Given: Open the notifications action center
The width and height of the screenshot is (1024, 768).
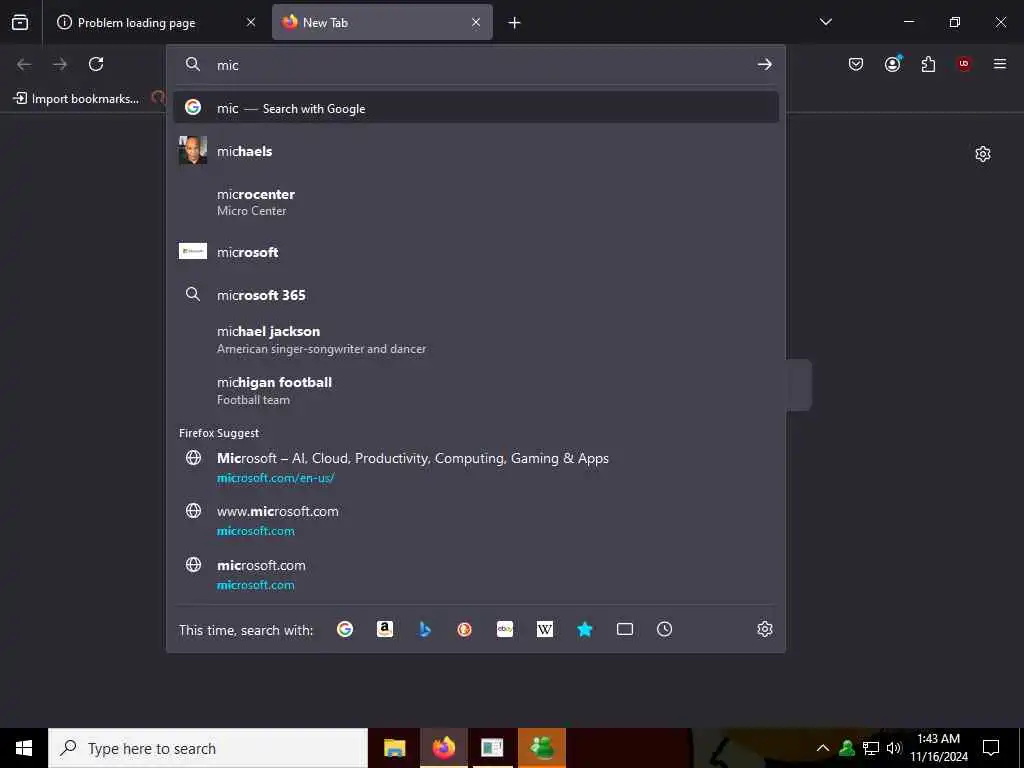Looking at the screenshot, I should pos(991,748).
